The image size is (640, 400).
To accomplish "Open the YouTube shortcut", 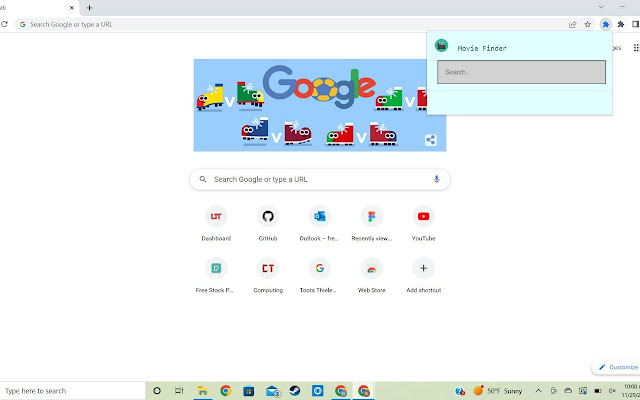I will pos(423,223).
